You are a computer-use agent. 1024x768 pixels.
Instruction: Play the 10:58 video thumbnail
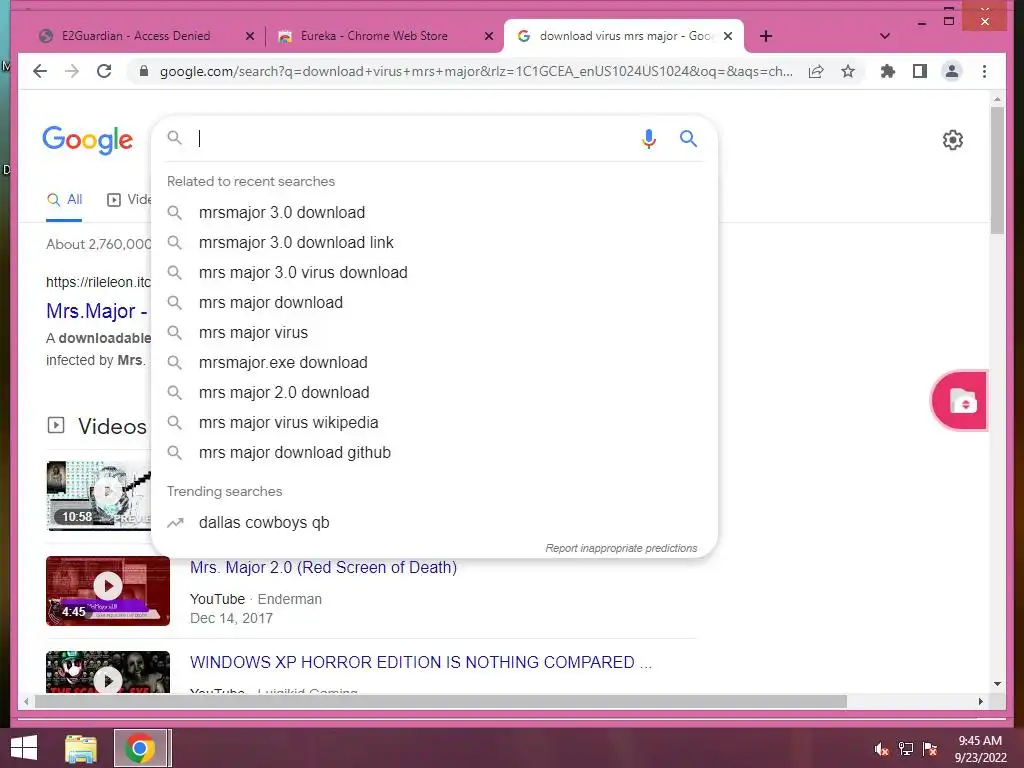tap(98, 495)
